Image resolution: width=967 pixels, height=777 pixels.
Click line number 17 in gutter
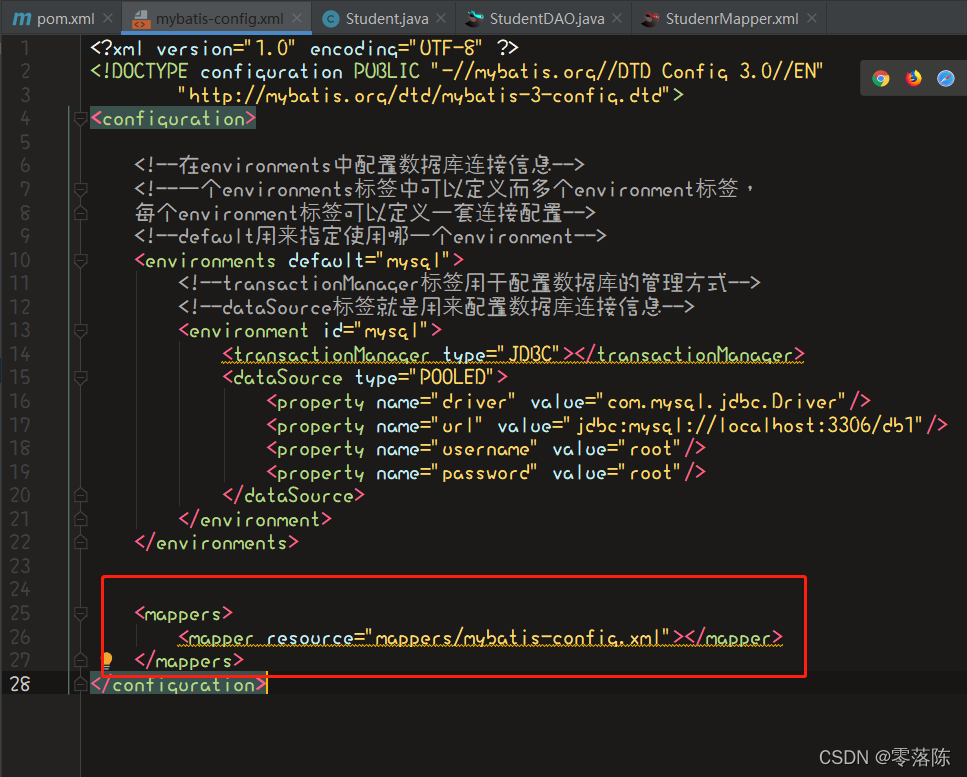pos(20,425)
